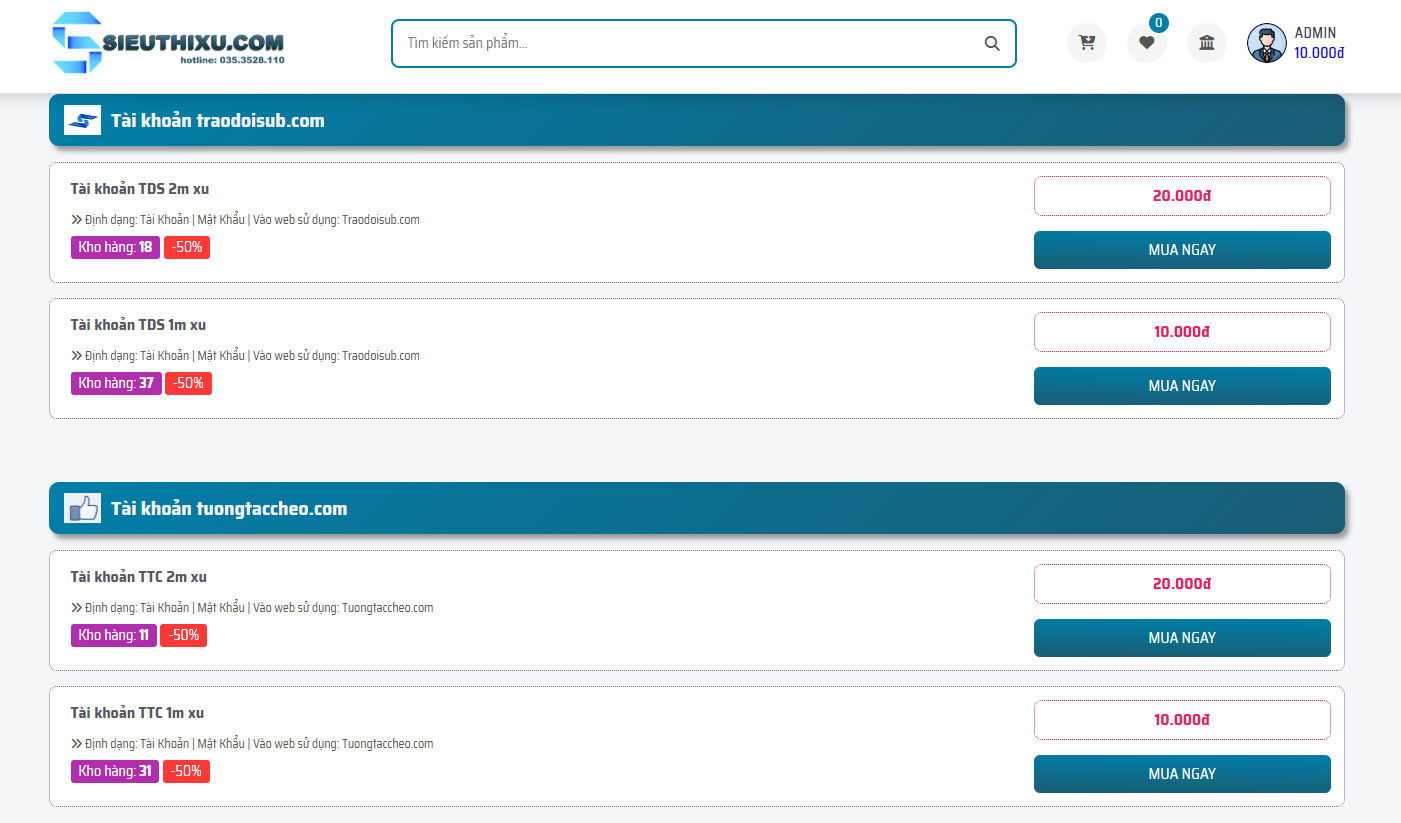Click the traodoisub.com category icon
Image resolution: width=1401 pixels, height=823 pixels.
(82, 120)
